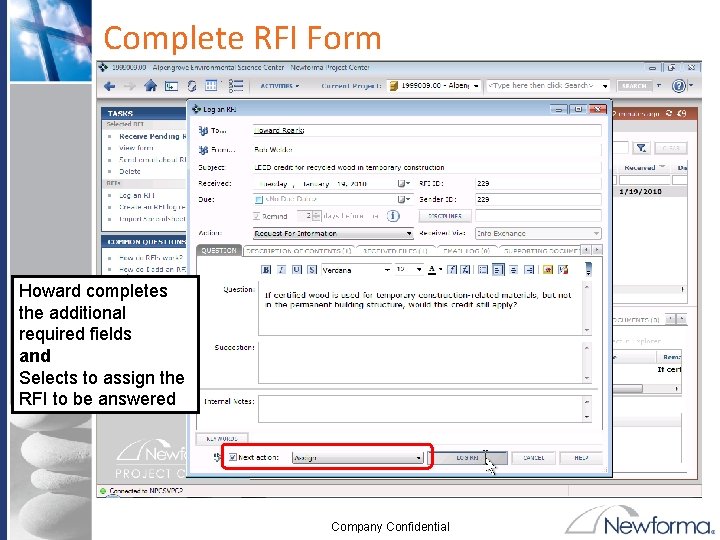Image resolution: width=720 pixels, height=540 pixels.
Task: Click the Clear button in background panel
Action: (x=670, y=148)
